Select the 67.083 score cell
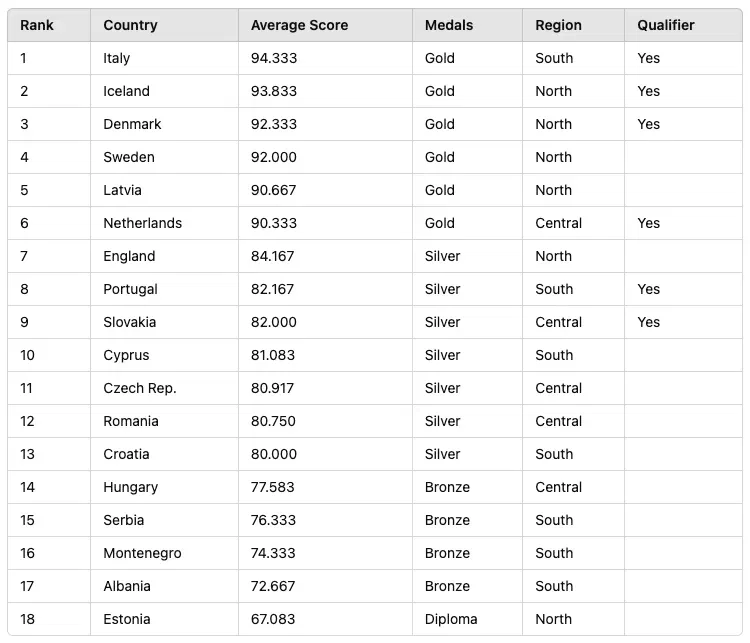750x643 pixels. coord(273,619)
